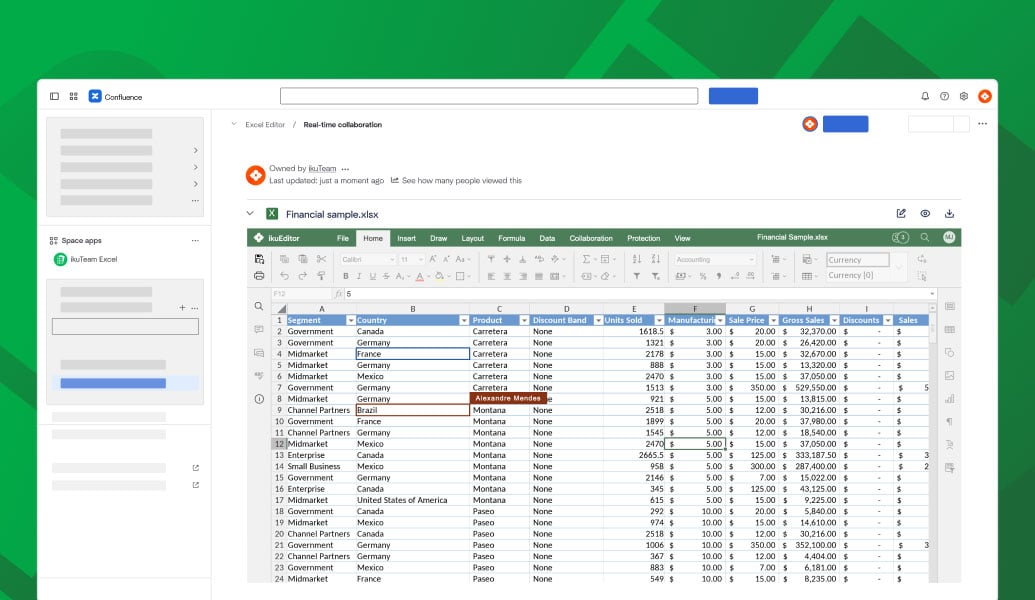Image resolution: width=1035 pixels, height=600 pixels.
Task: Toggle italic formatting
Action: 359,275
